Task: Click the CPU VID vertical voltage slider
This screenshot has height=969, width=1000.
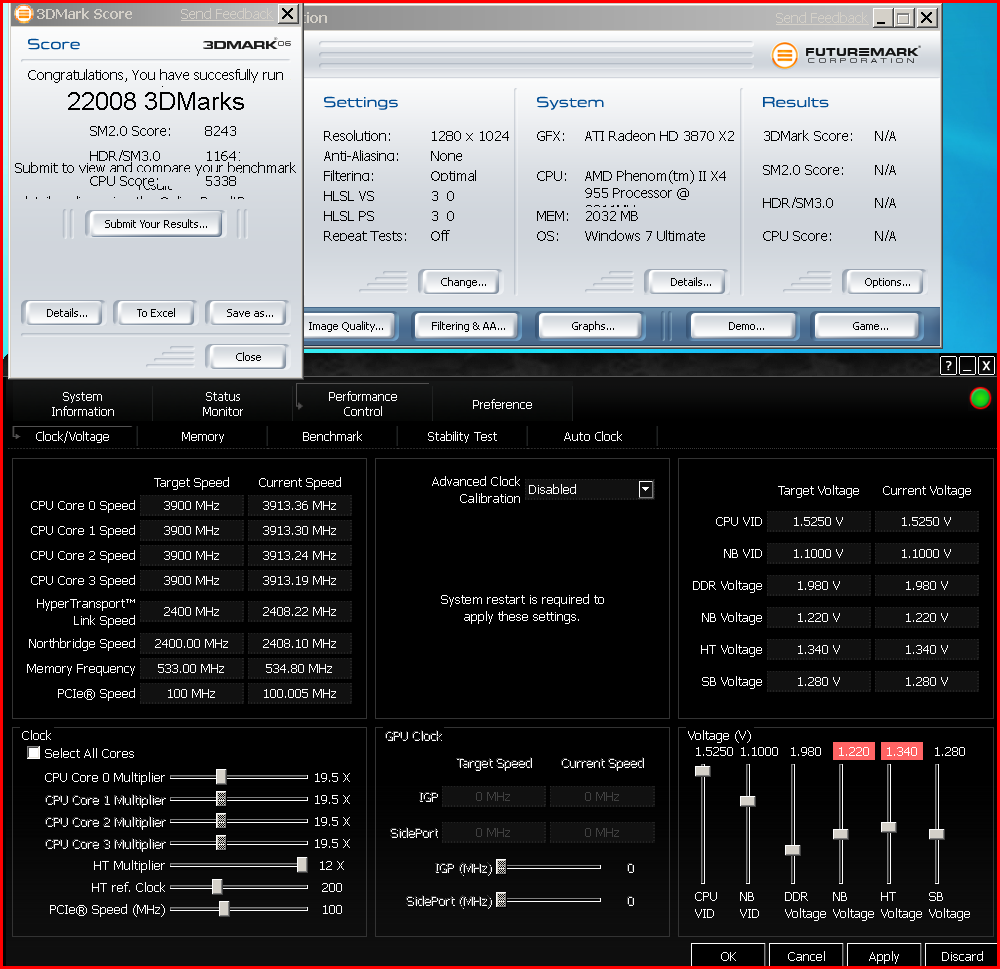Action: coord(703,771)
